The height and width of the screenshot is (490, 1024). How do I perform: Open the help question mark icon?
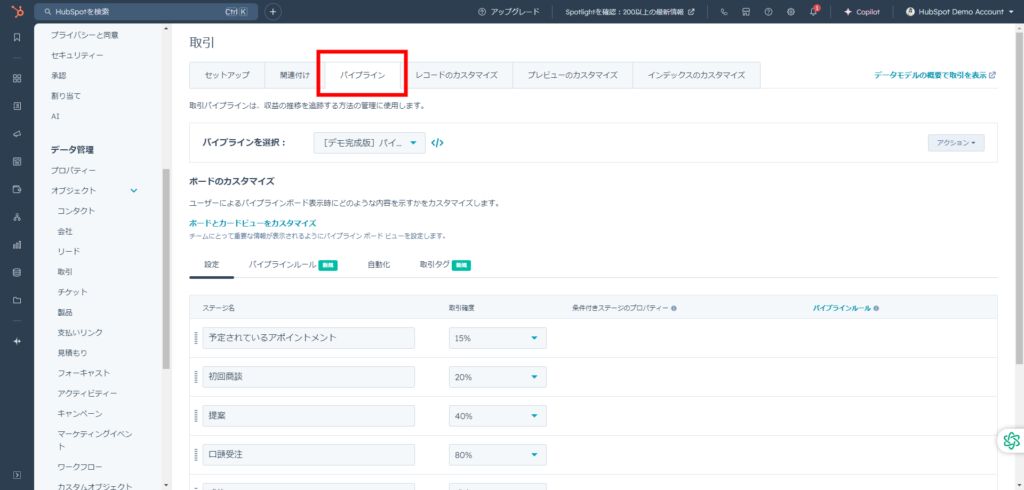[769, 12]
